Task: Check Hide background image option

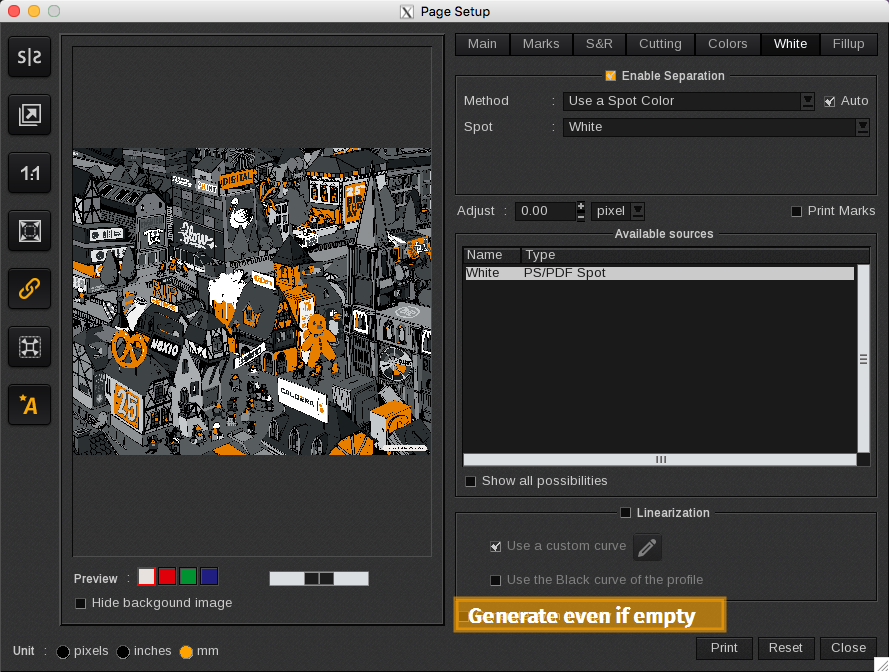Action: pyautogui.click(x=81, y=603)
